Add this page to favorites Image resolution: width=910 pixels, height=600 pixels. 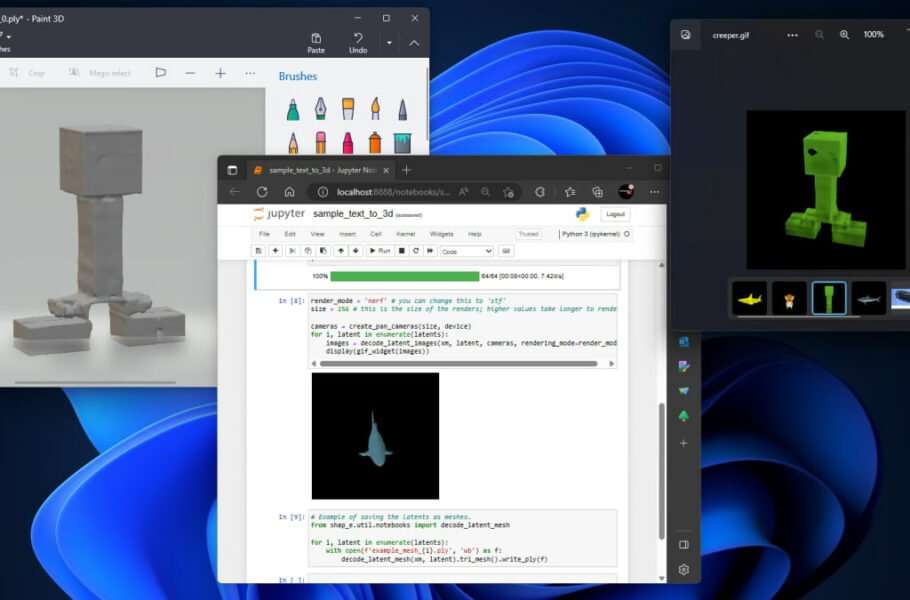click(x=509, y=192)
